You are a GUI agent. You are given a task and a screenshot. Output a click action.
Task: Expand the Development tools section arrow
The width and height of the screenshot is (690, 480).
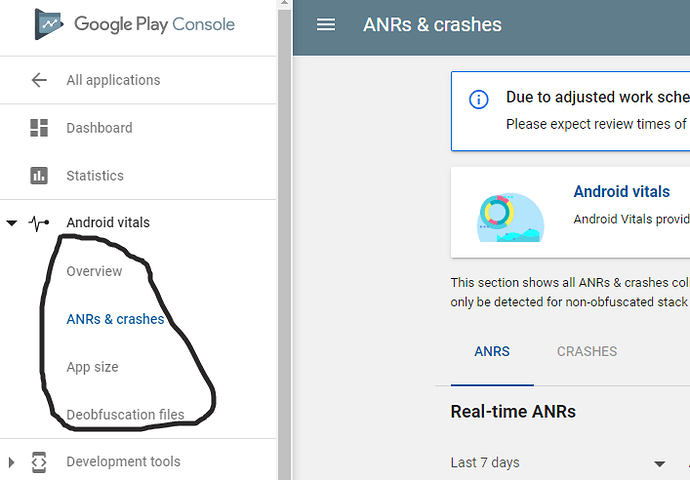[12, 462]
